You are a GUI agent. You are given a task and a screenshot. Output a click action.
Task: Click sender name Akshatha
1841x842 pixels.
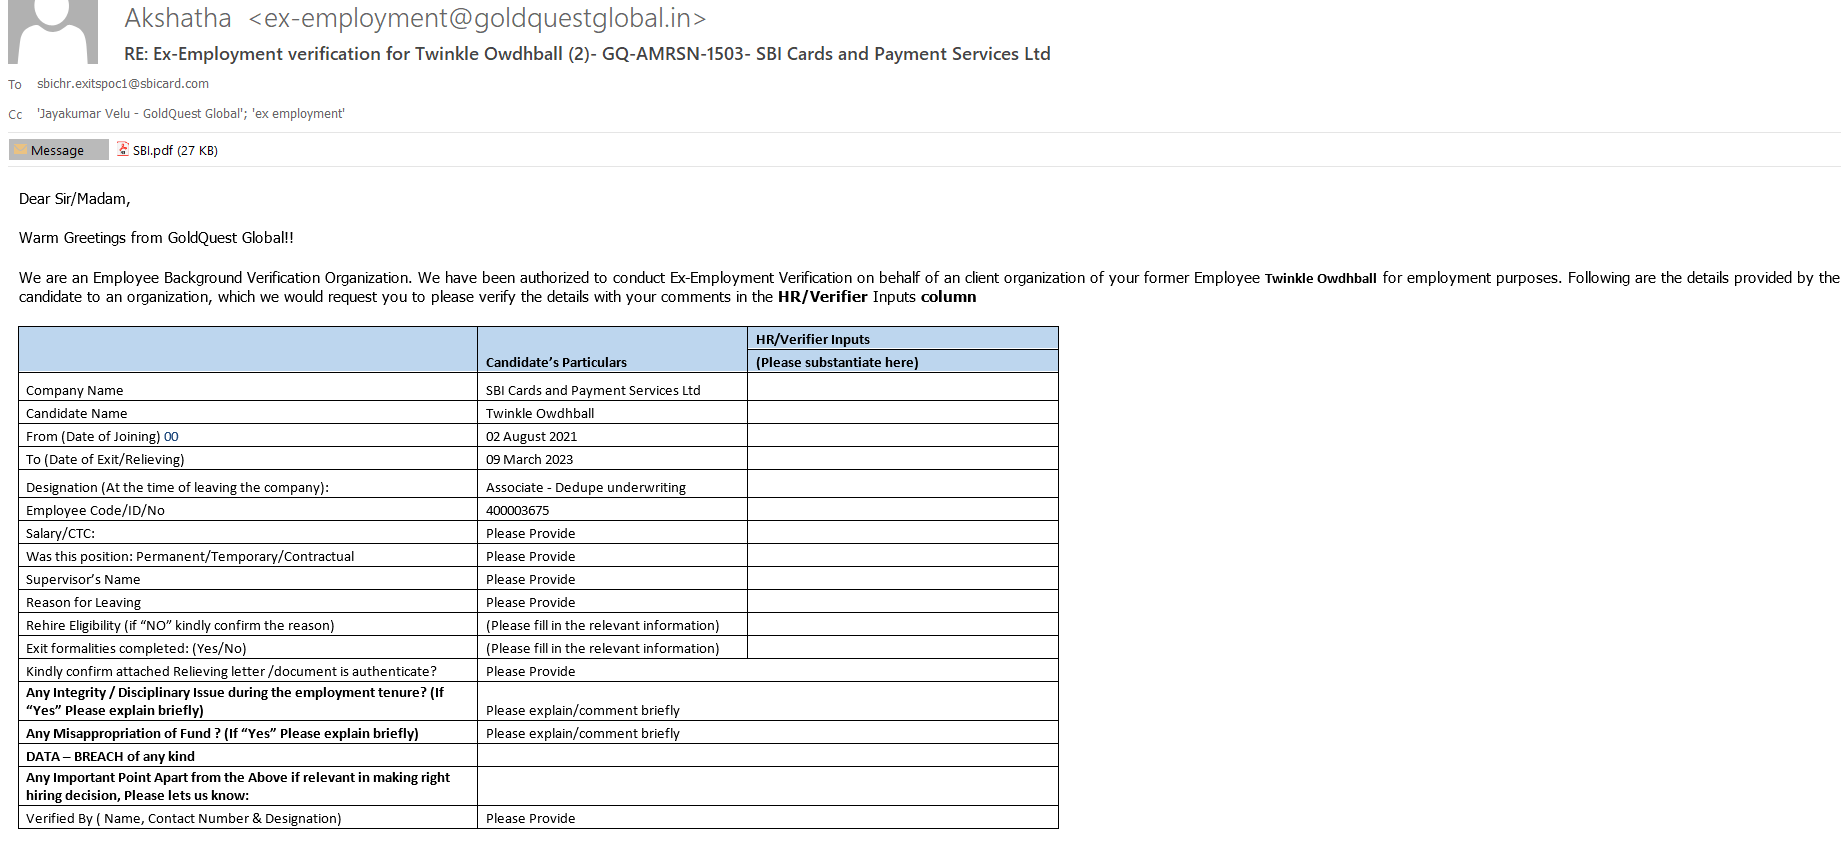pos(178,18)
